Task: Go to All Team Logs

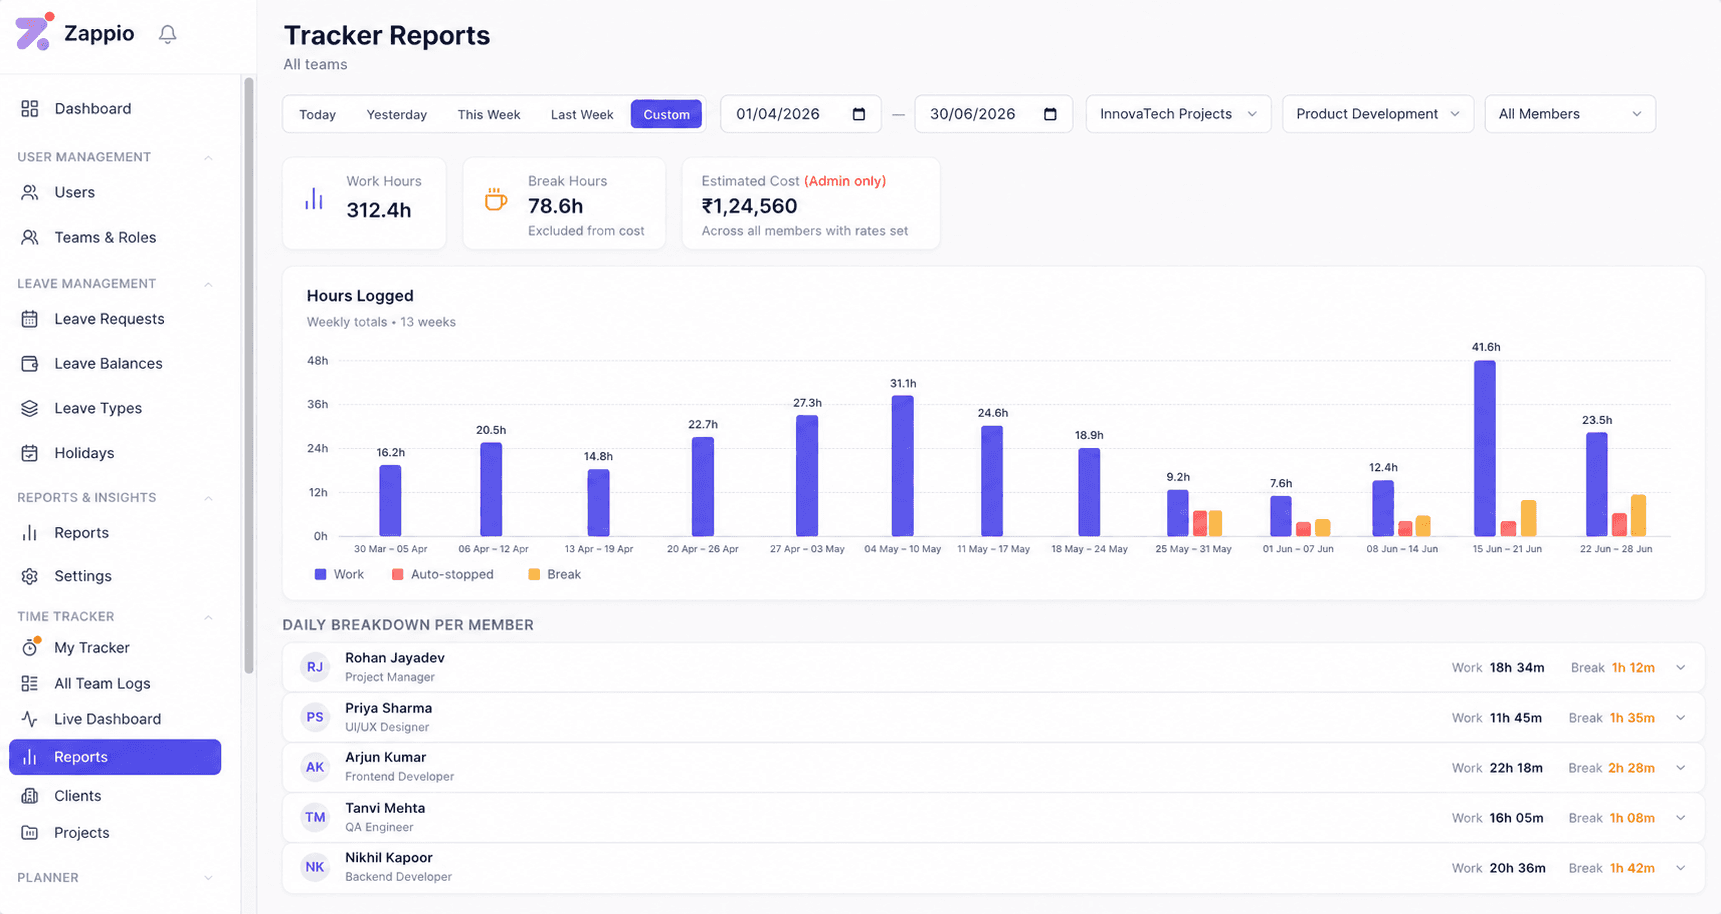Action: (115, 683)
